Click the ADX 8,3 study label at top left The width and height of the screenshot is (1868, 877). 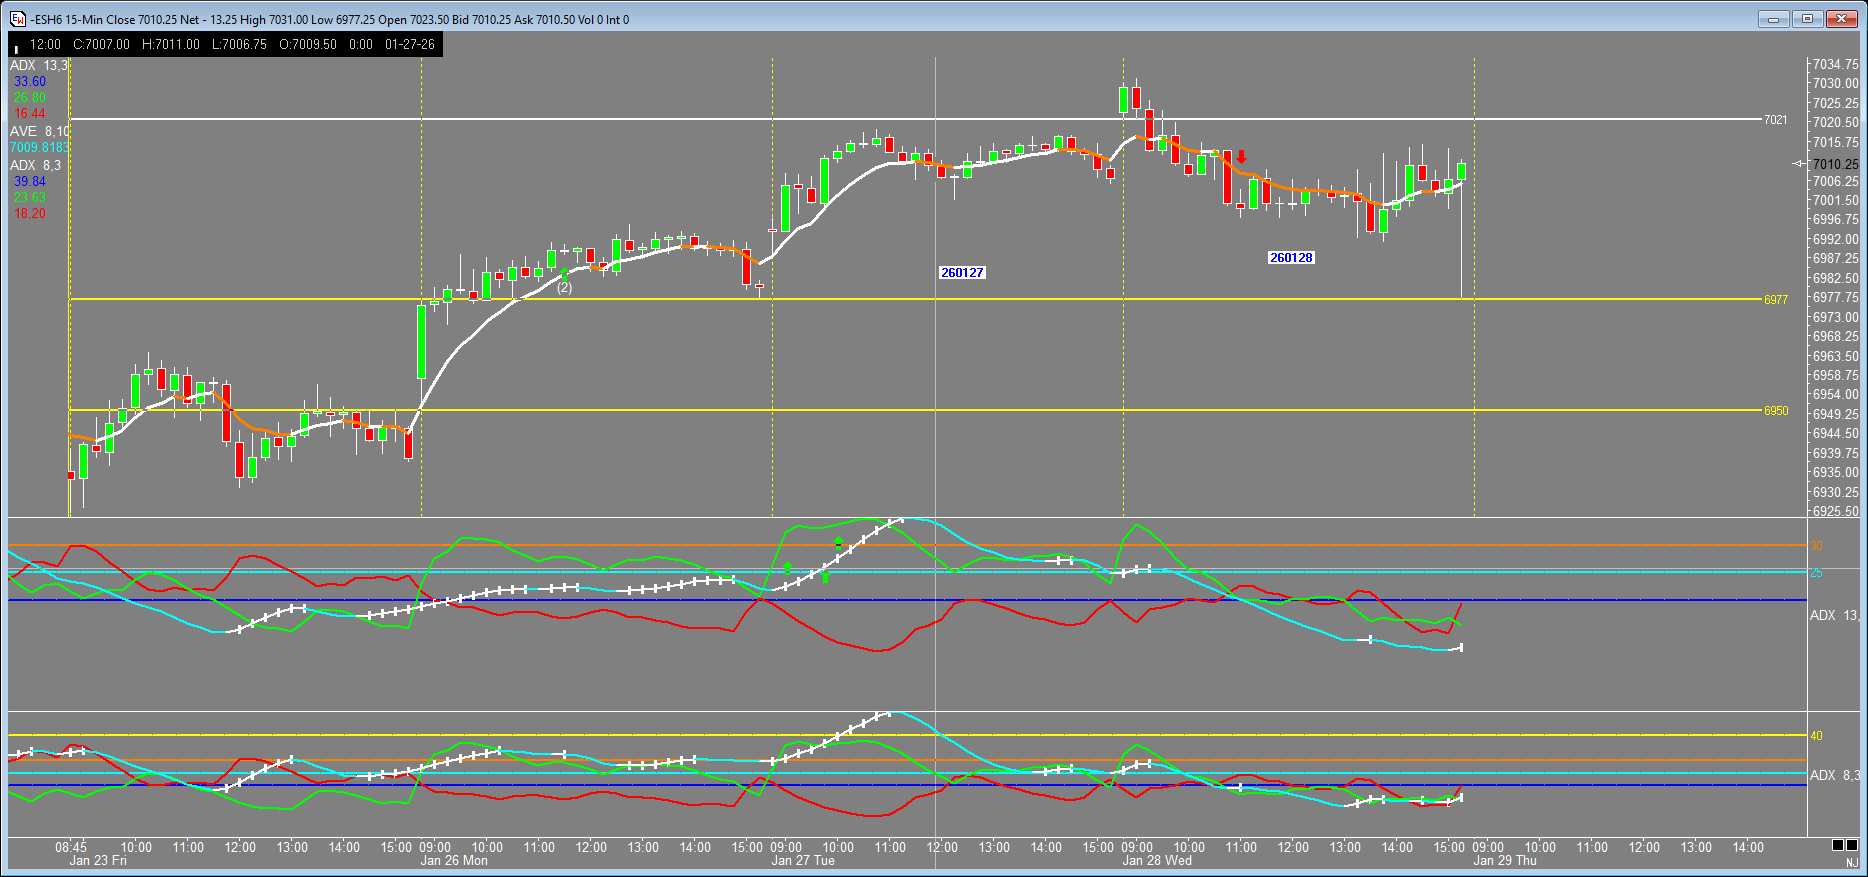coord(35,166)
